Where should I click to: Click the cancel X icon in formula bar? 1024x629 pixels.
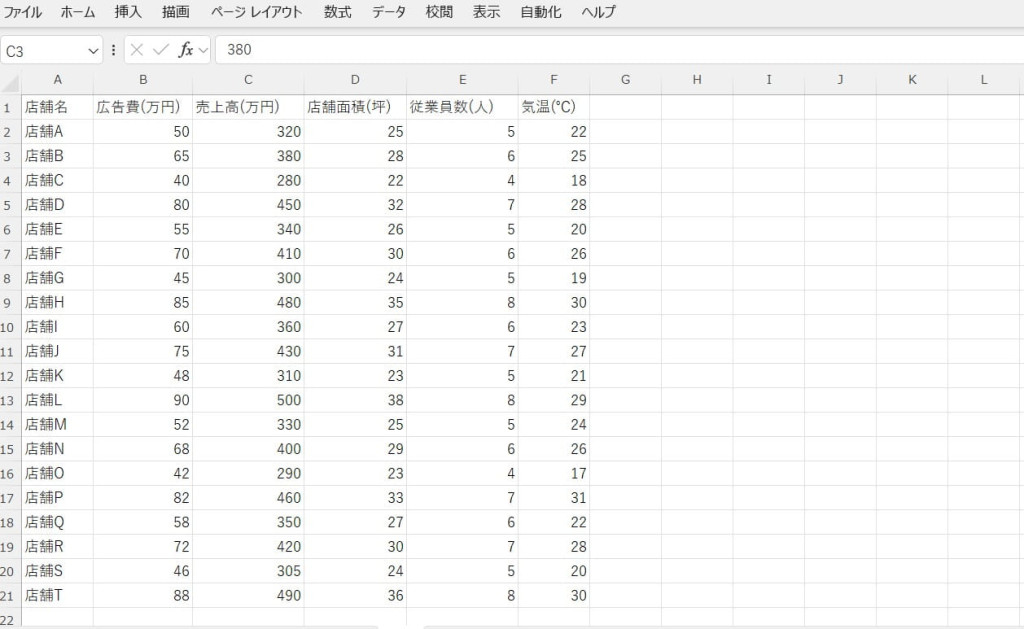coord(137,50)
